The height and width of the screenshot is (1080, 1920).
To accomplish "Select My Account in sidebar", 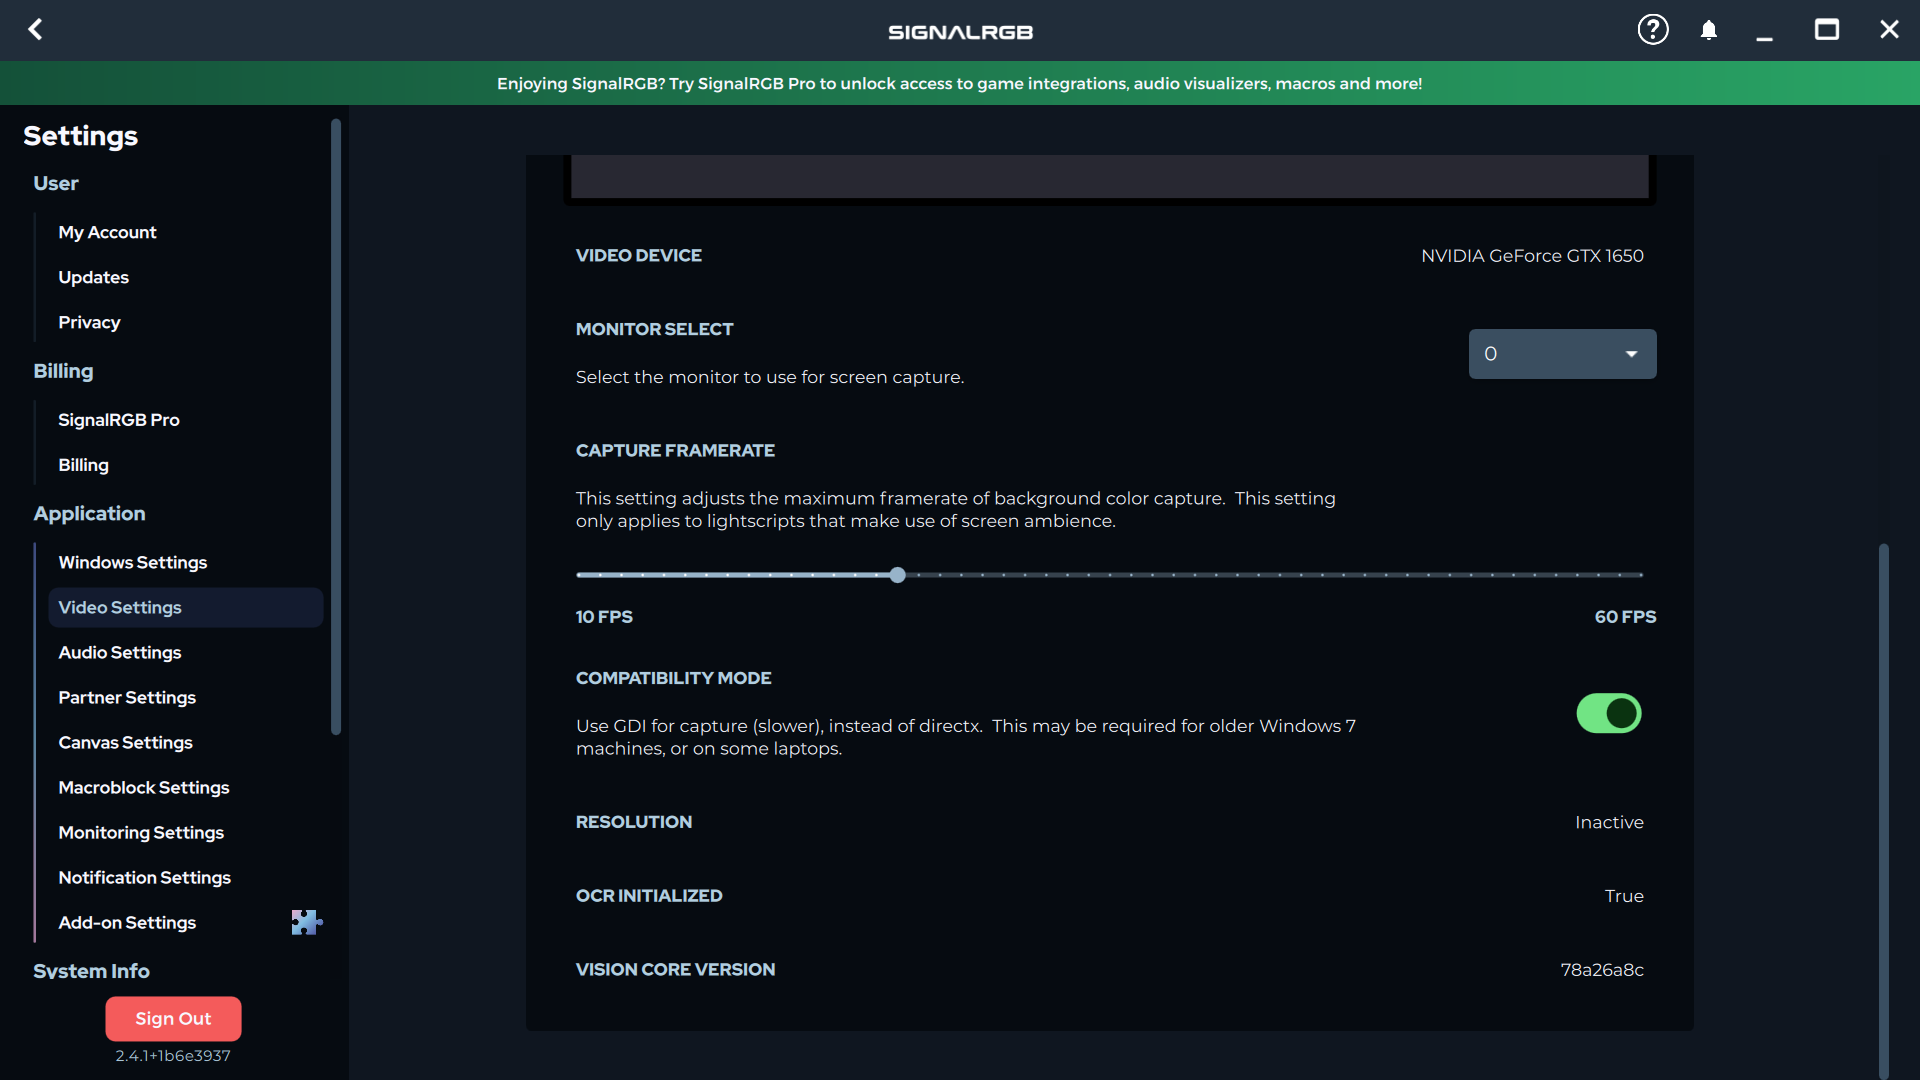I will pyautogui.click(x=107, y=232).
